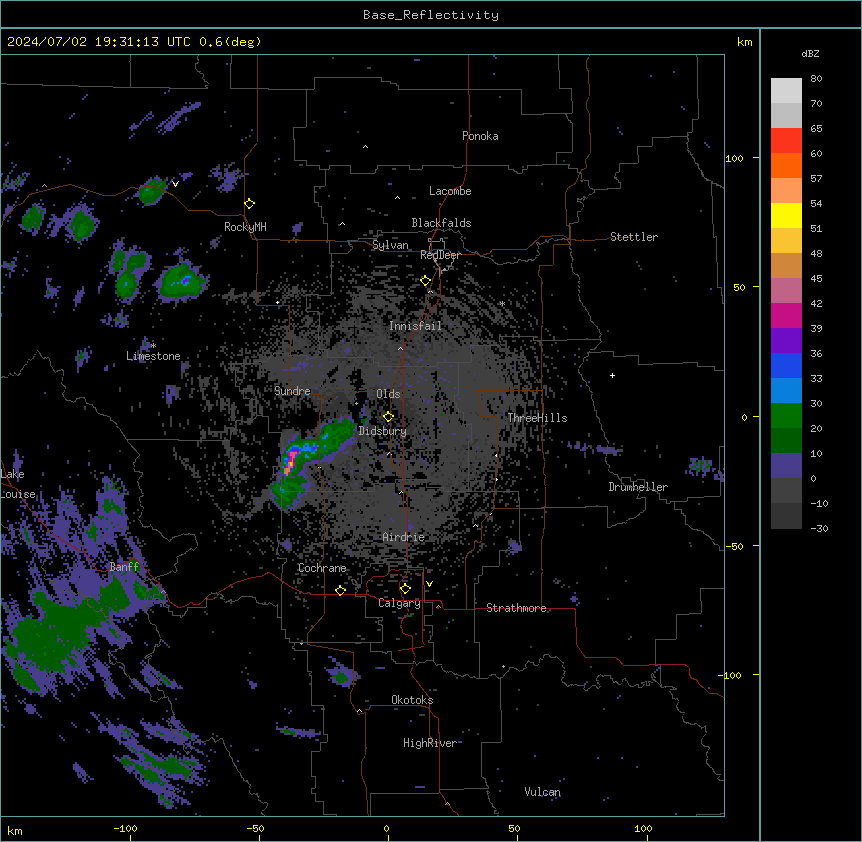Click the asterisk marker above Limestone

pos(153,346)
